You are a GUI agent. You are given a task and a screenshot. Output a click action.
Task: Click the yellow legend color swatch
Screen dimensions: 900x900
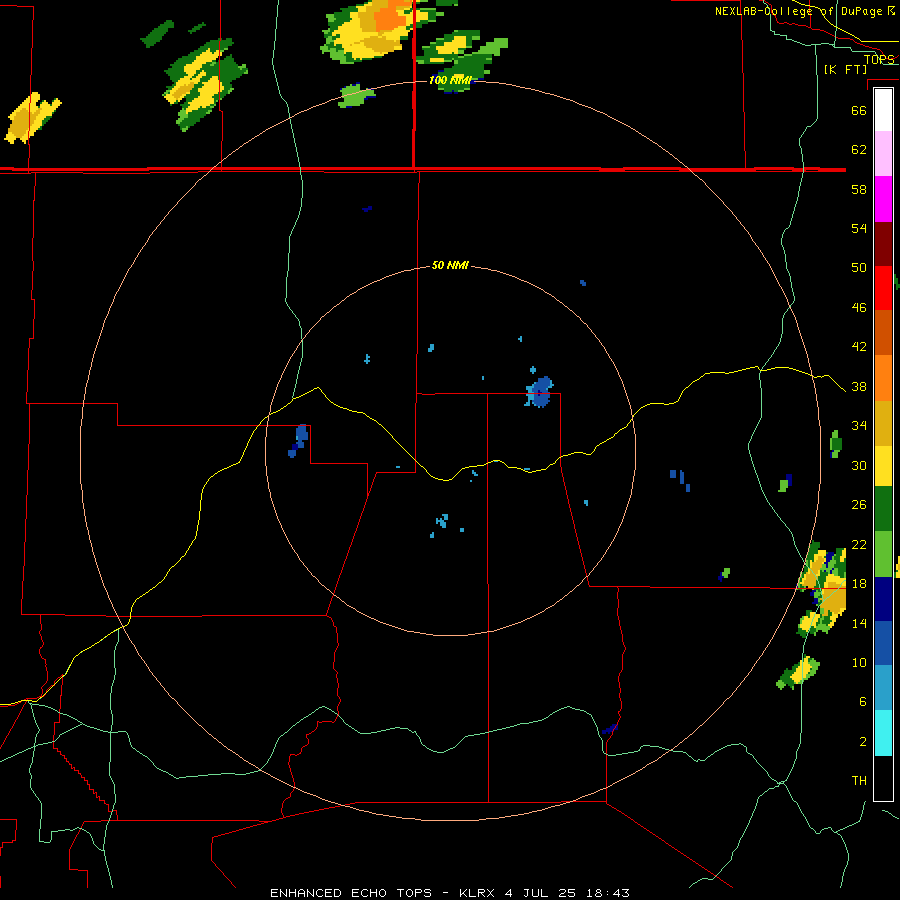tap(883, 466)
